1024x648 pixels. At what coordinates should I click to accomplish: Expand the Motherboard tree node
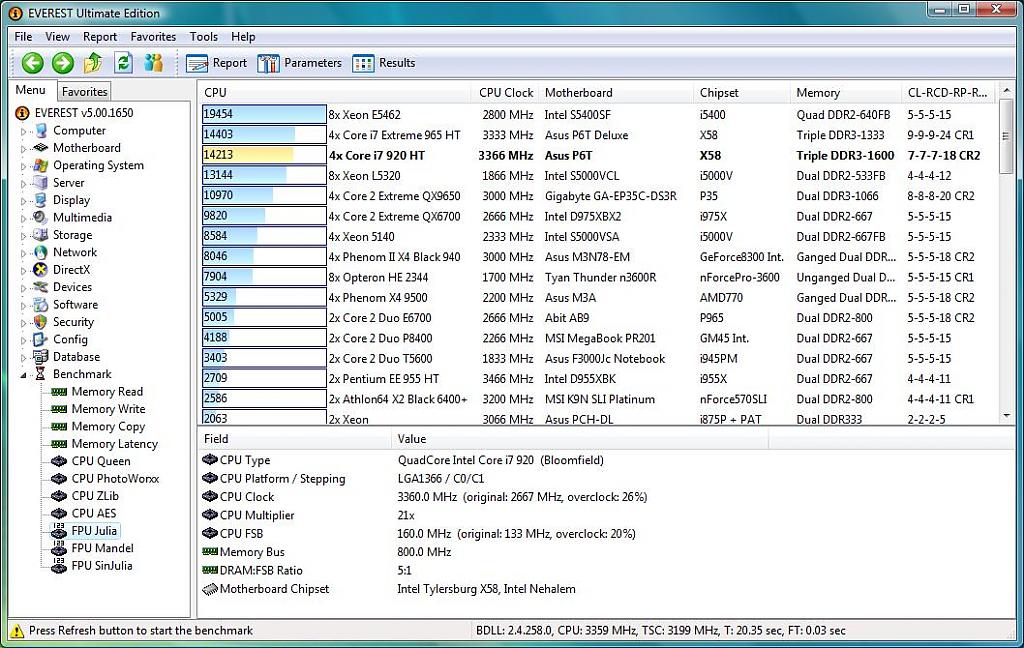coord(24,149)
